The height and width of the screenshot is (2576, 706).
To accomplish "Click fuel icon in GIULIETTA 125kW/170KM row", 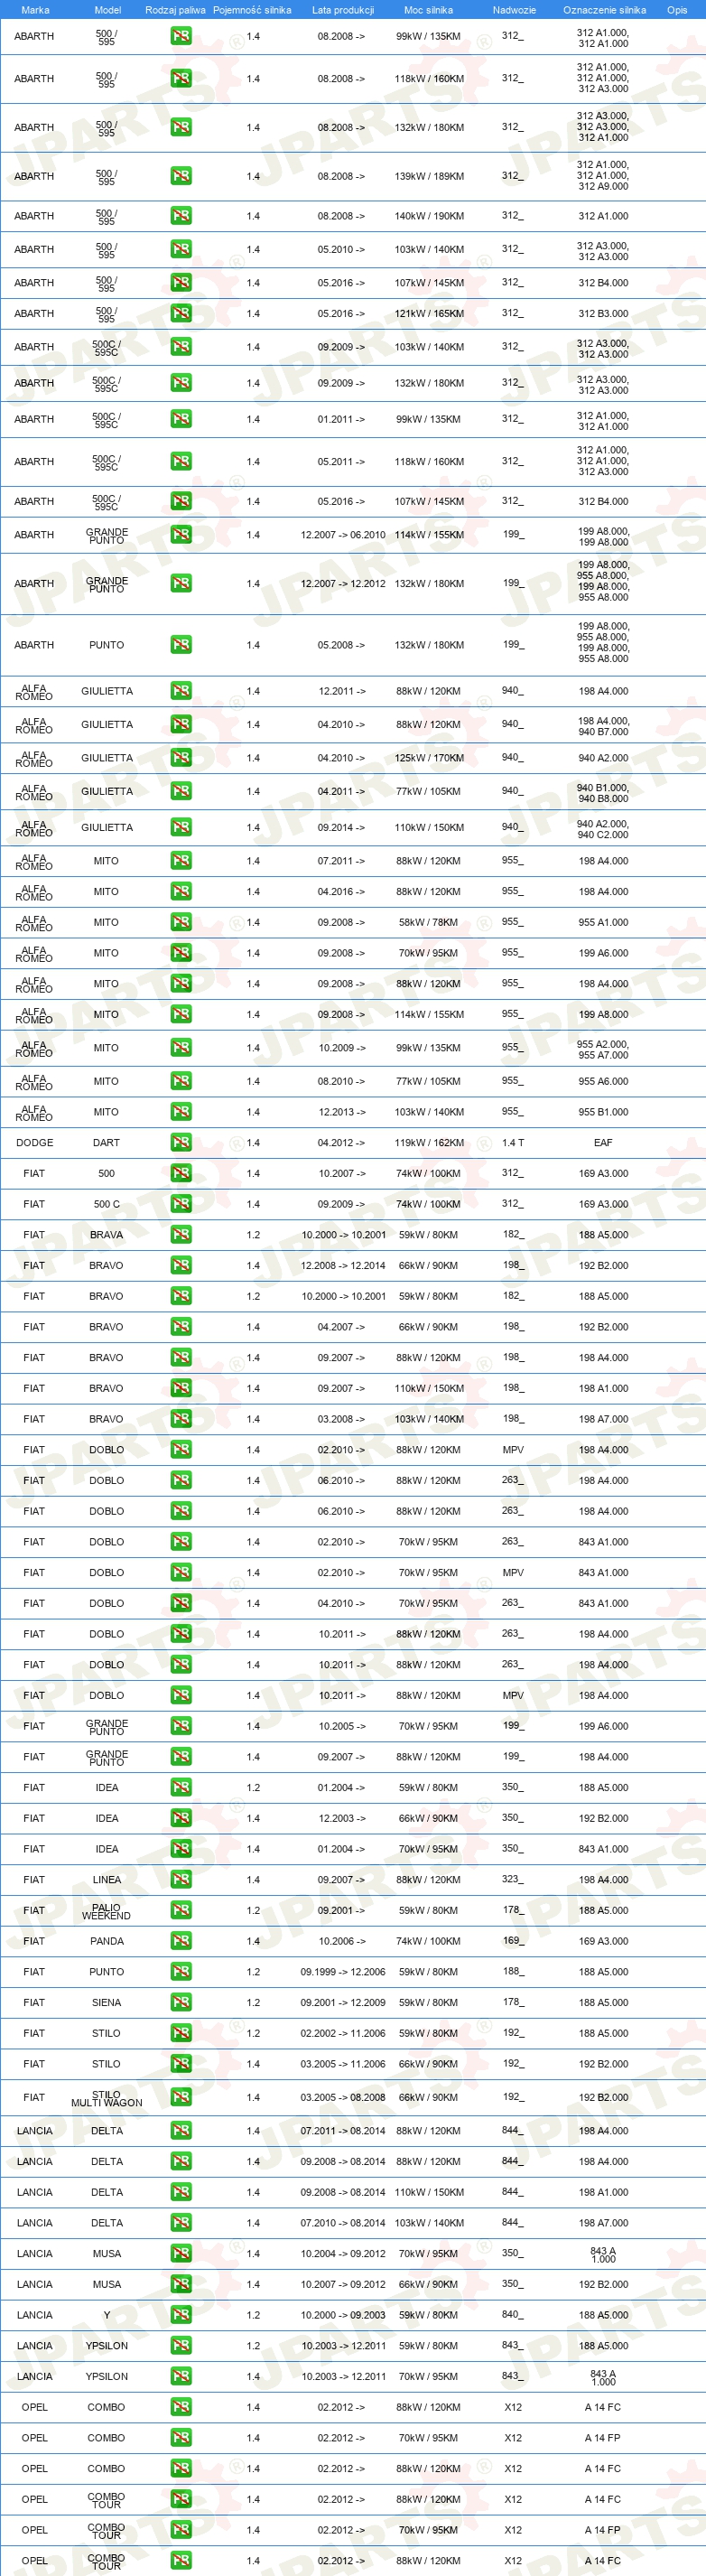I will [x=181, y=758].
